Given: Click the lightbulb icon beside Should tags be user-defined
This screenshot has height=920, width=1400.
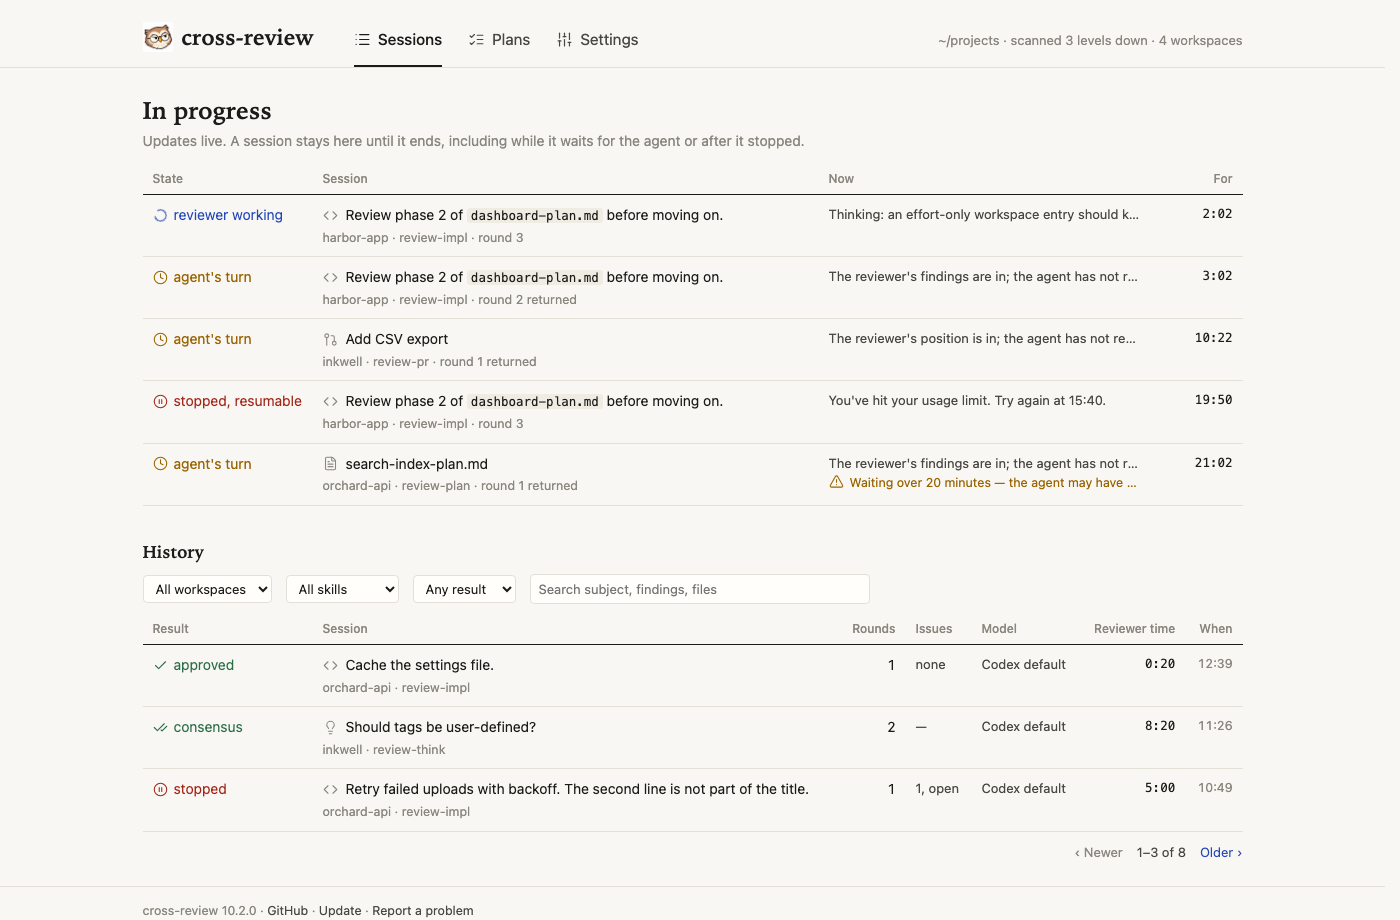Looking at the screenshot, I should pyautogui.click(x=330, y=727).
